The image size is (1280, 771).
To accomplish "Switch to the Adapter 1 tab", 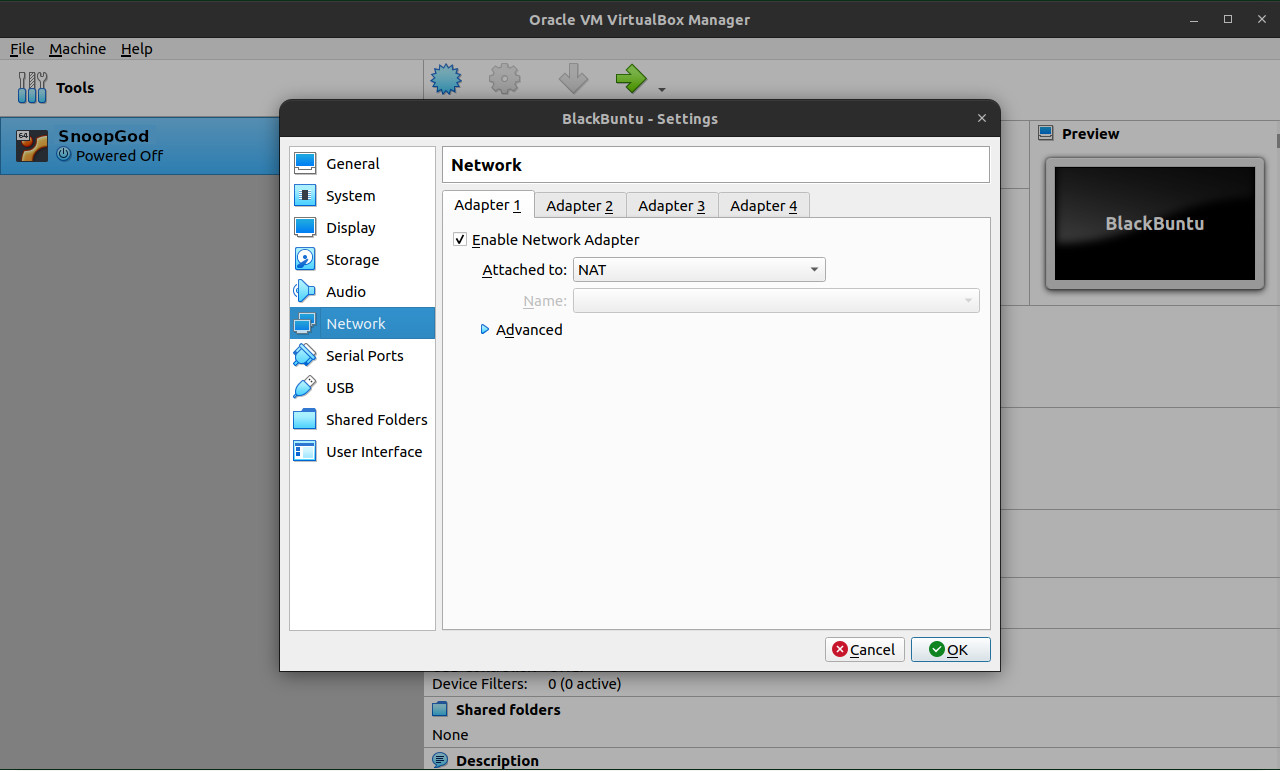I will pyautogui.click(x=488, y=205).
